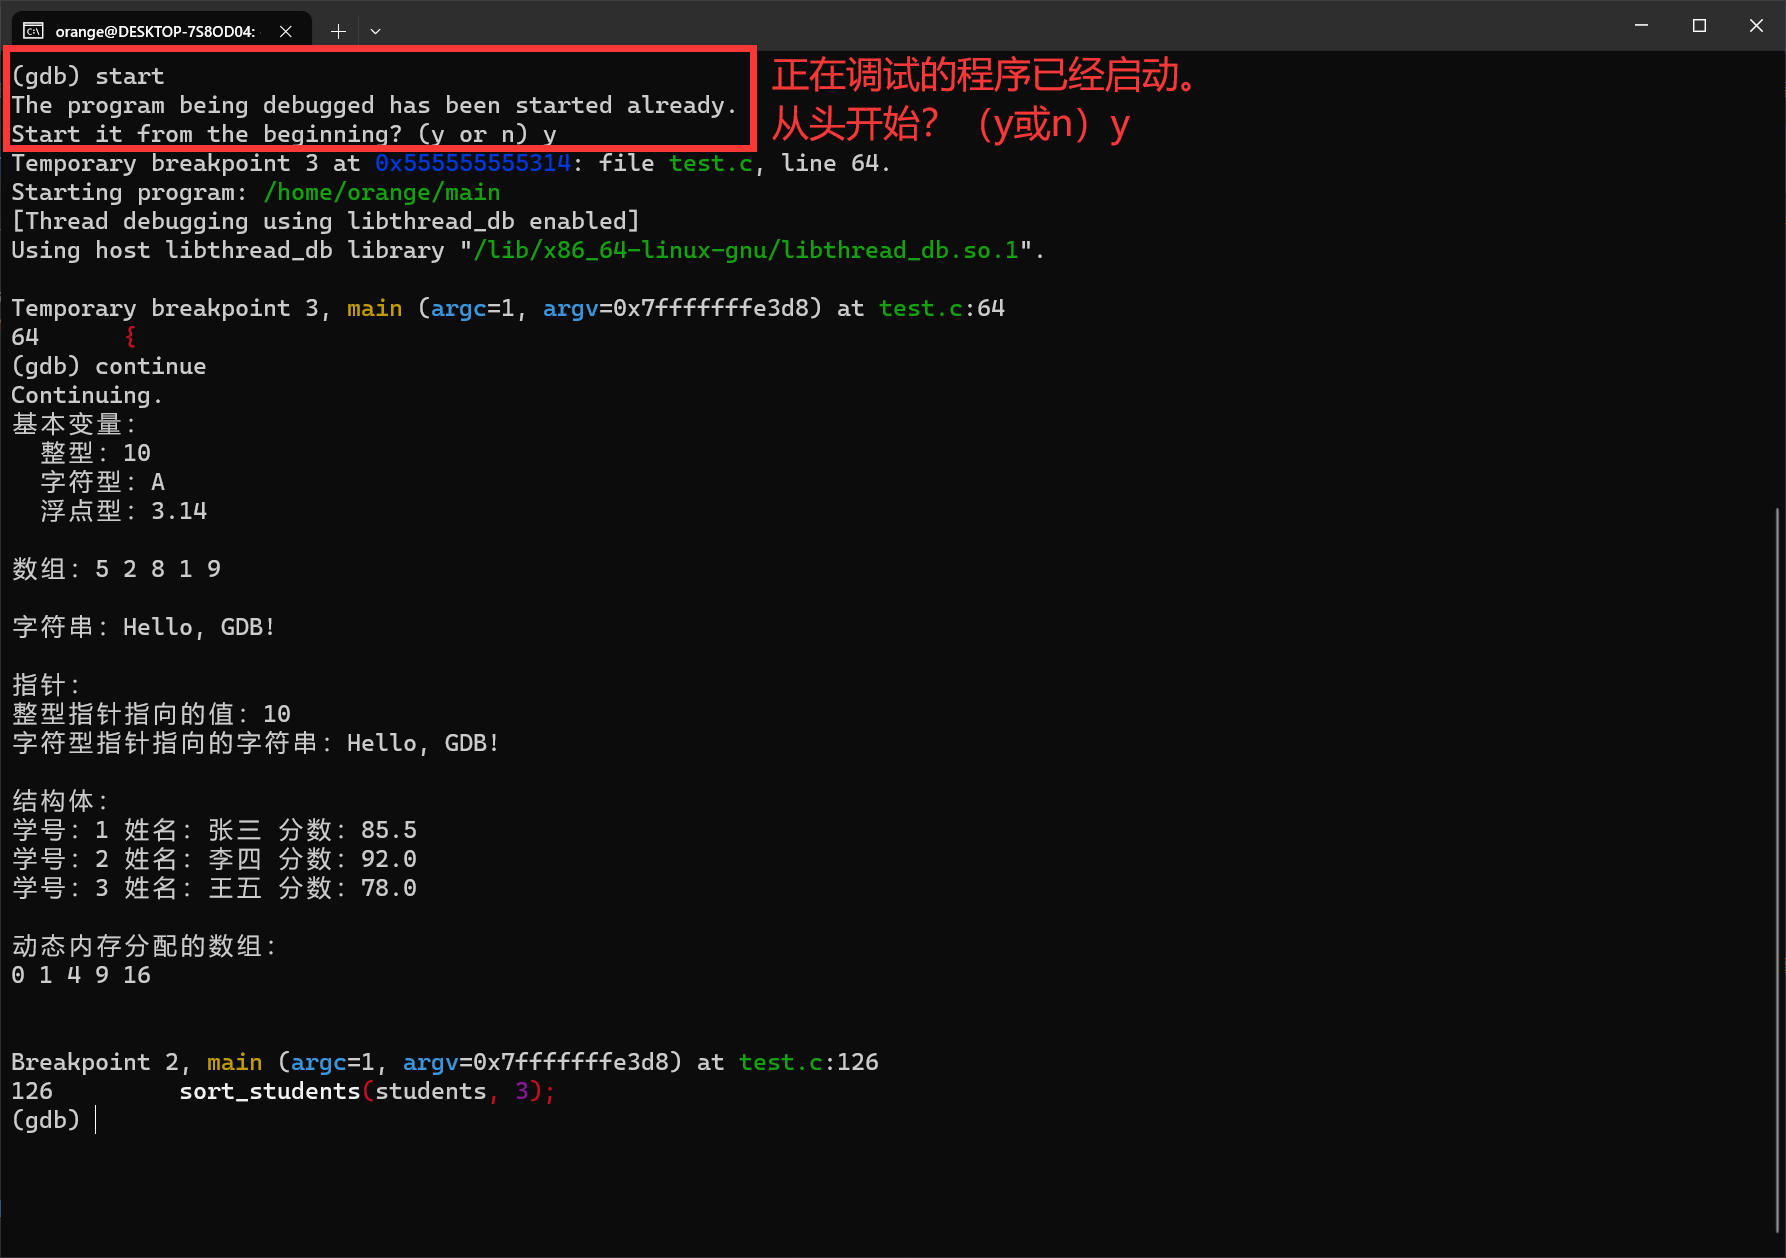This screenshot has height=1258, width=1786.
Task: Click the '0 1 4 9 16' output line
Action: 81,975
